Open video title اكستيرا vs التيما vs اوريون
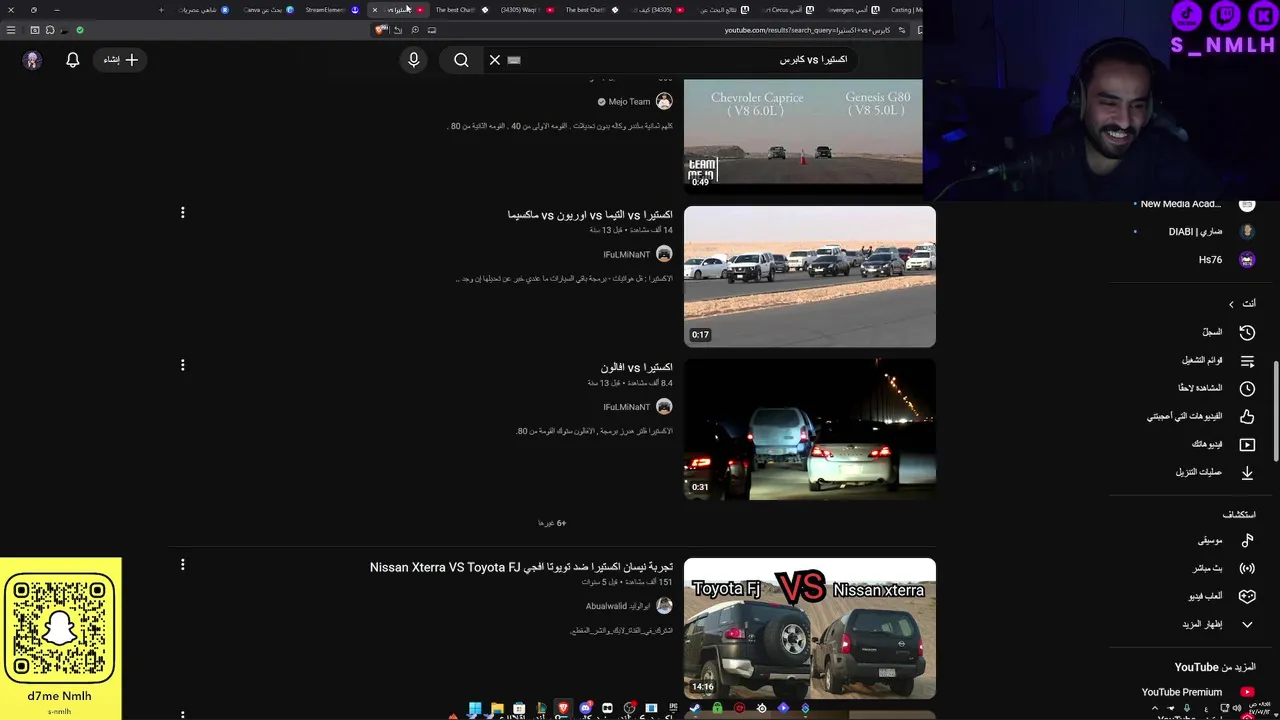The height and width of the screenshot is (720, 1280). pyautogui.click(x=590, y=215)
